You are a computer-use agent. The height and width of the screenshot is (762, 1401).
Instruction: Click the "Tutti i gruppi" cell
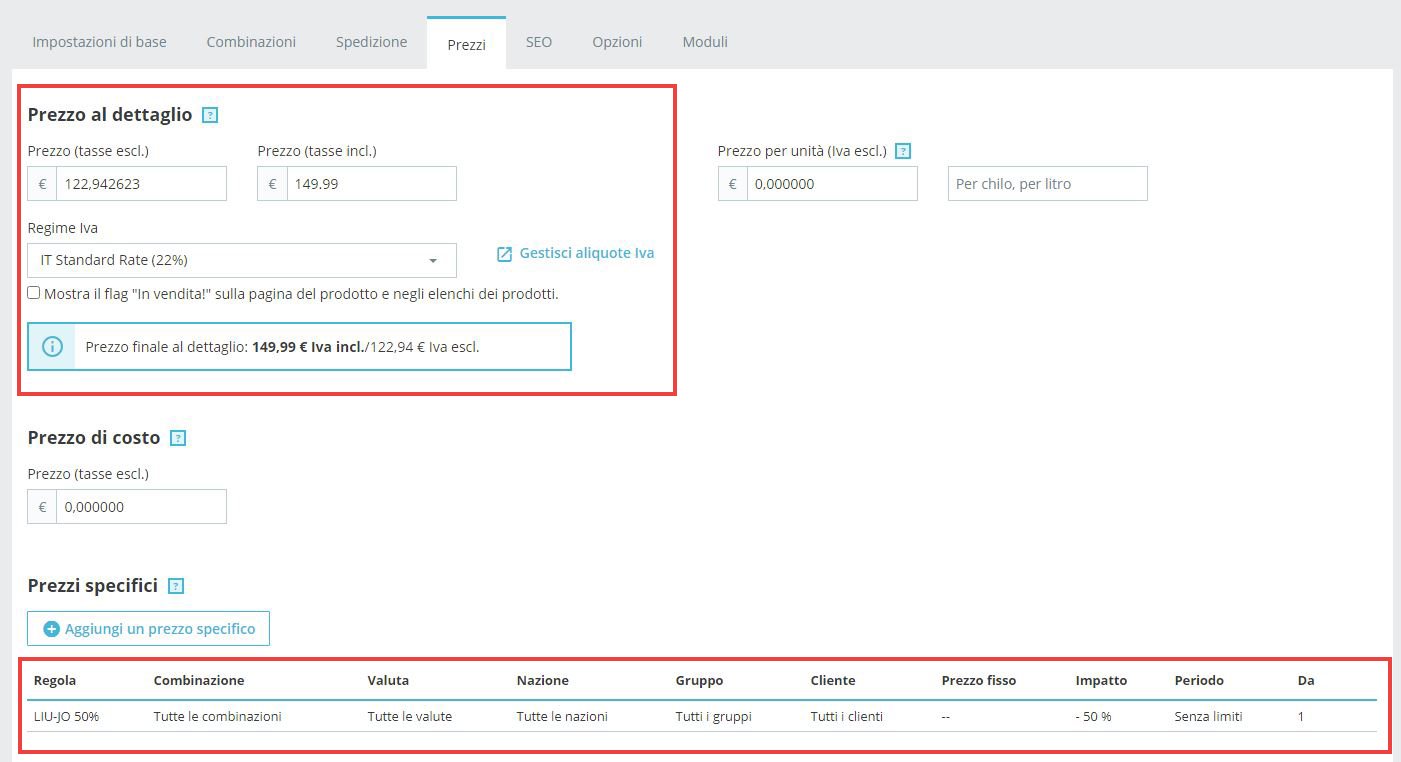pyautogui.click(x=713, y=716)
